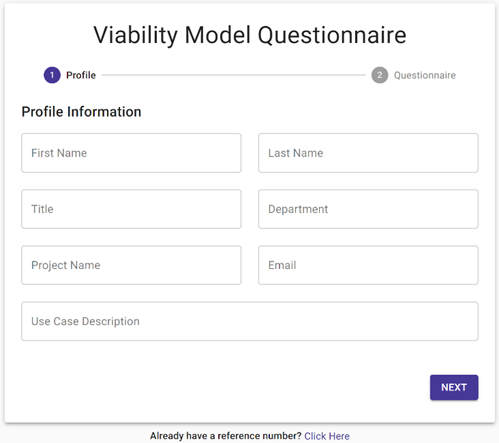Activate the Department input field
The height and width of the screenshot is (443, 499).
[368, 209]
